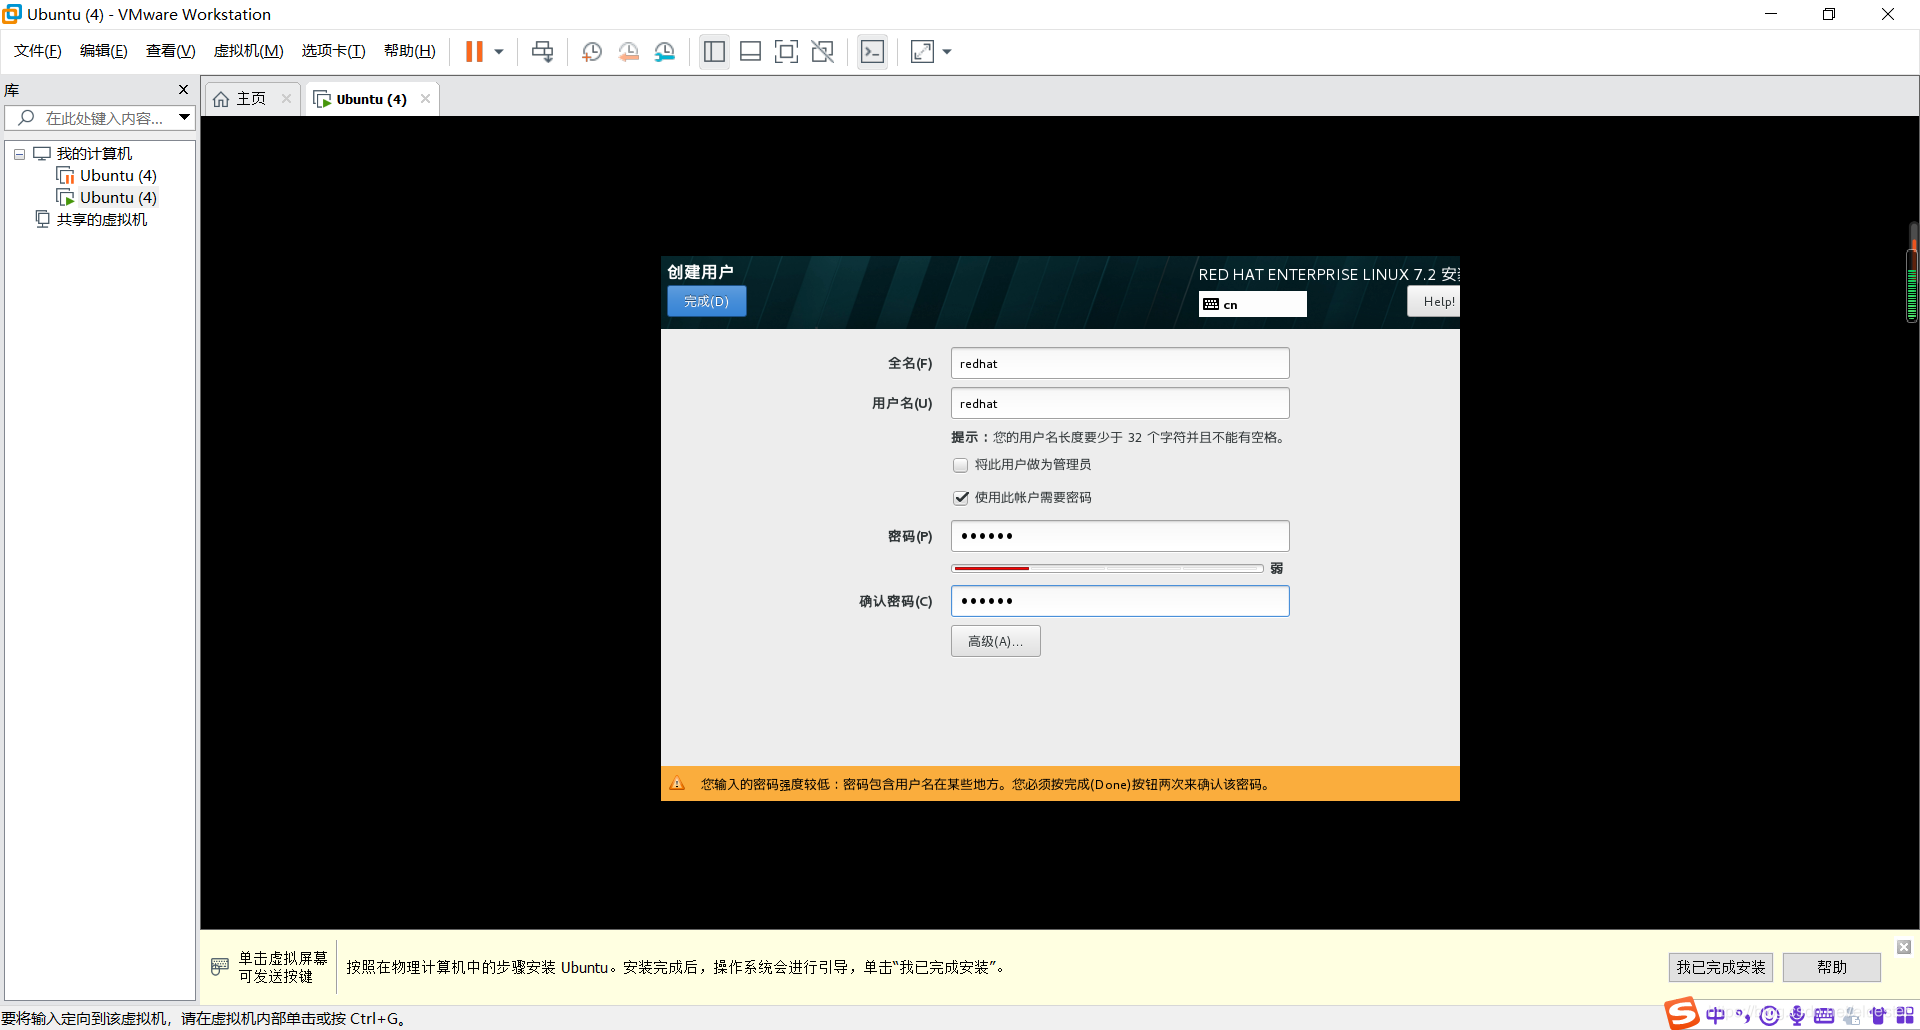Open the console view
This screenshot has height=1030, width=1920.
(x=872, y=52)
